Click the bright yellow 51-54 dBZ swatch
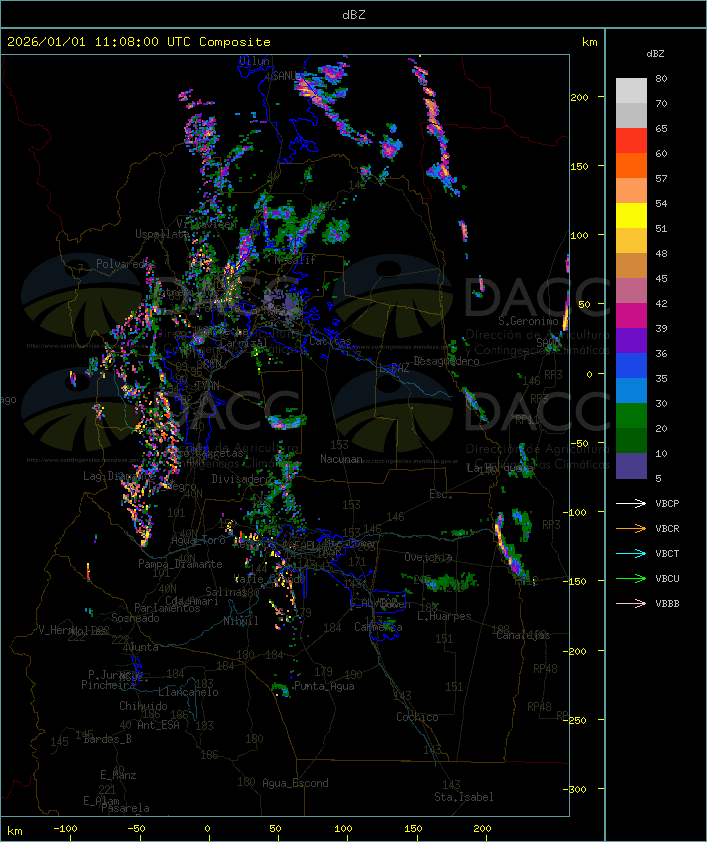The width and height of the screenshot is (707, 842). click(x=631, y=216)
